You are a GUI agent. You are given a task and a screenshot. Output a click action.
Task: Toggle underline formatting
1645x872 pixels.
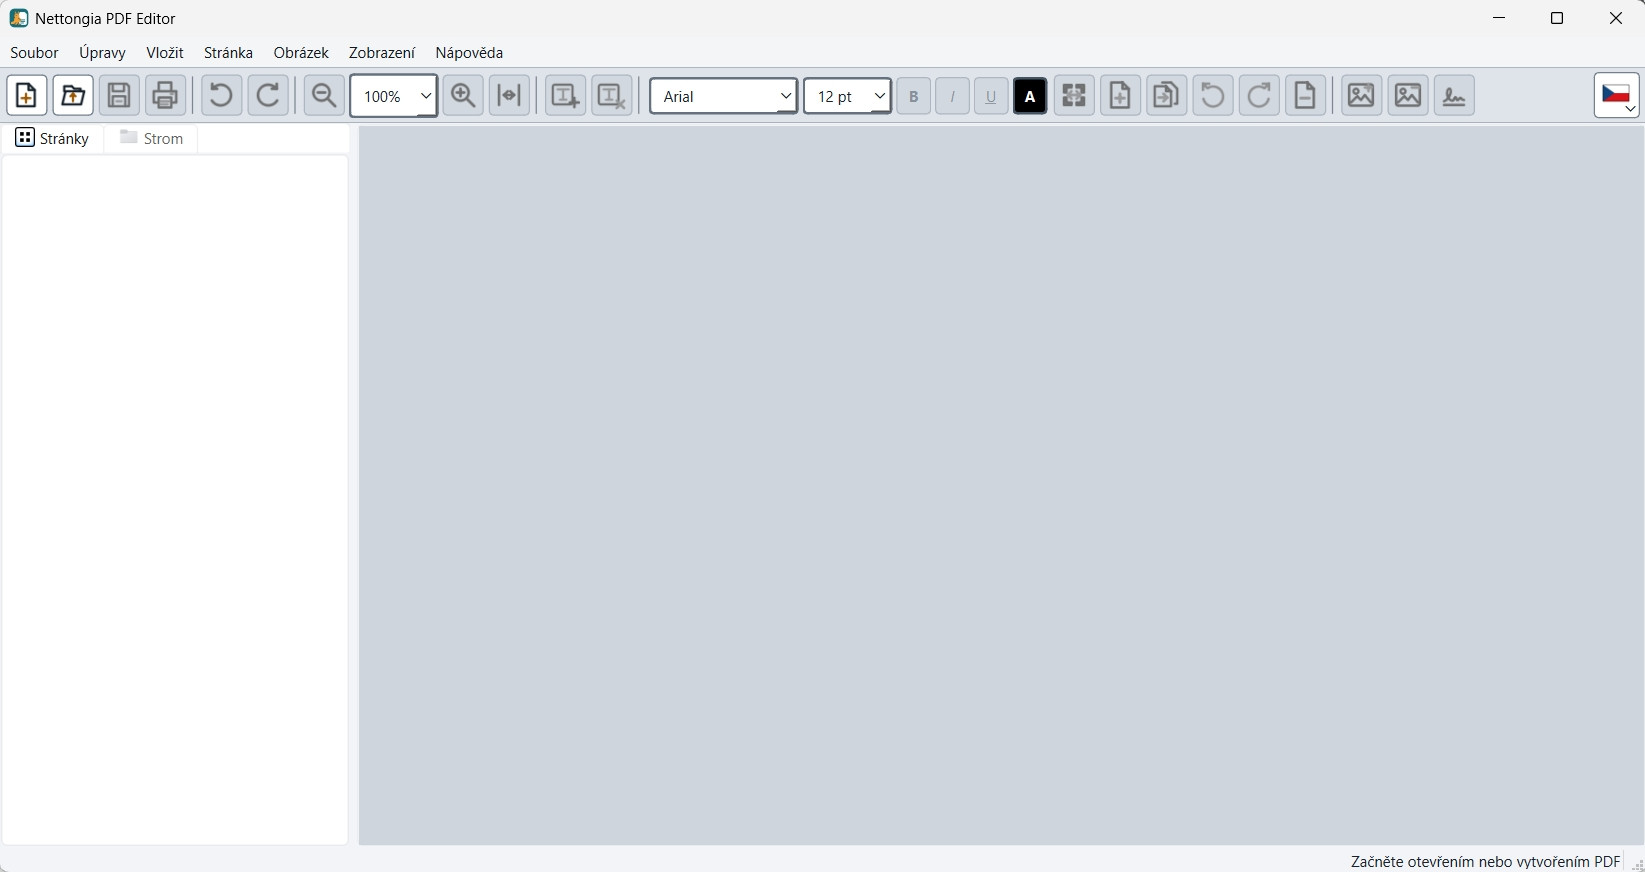[x=991, y=96]
